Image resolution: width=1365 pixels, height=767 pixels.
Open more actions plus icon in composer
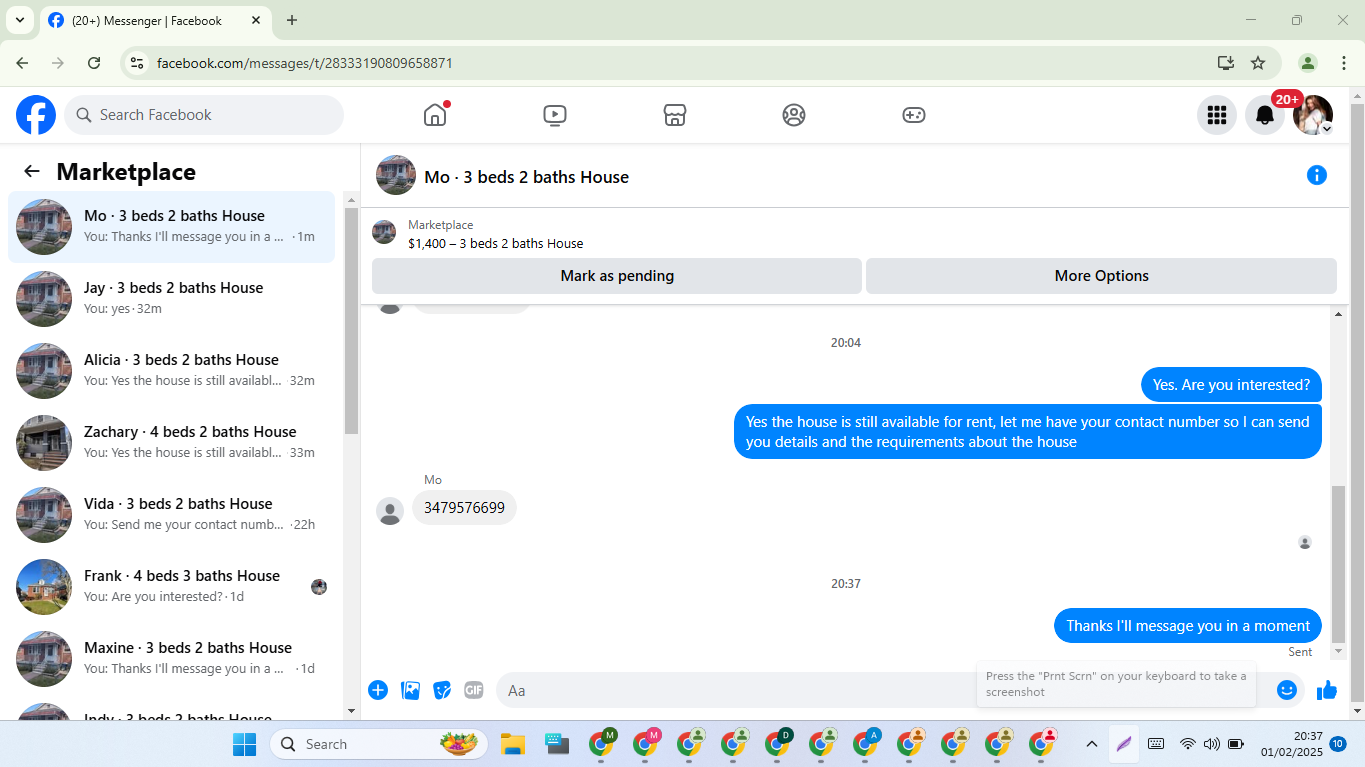(378, 690)
